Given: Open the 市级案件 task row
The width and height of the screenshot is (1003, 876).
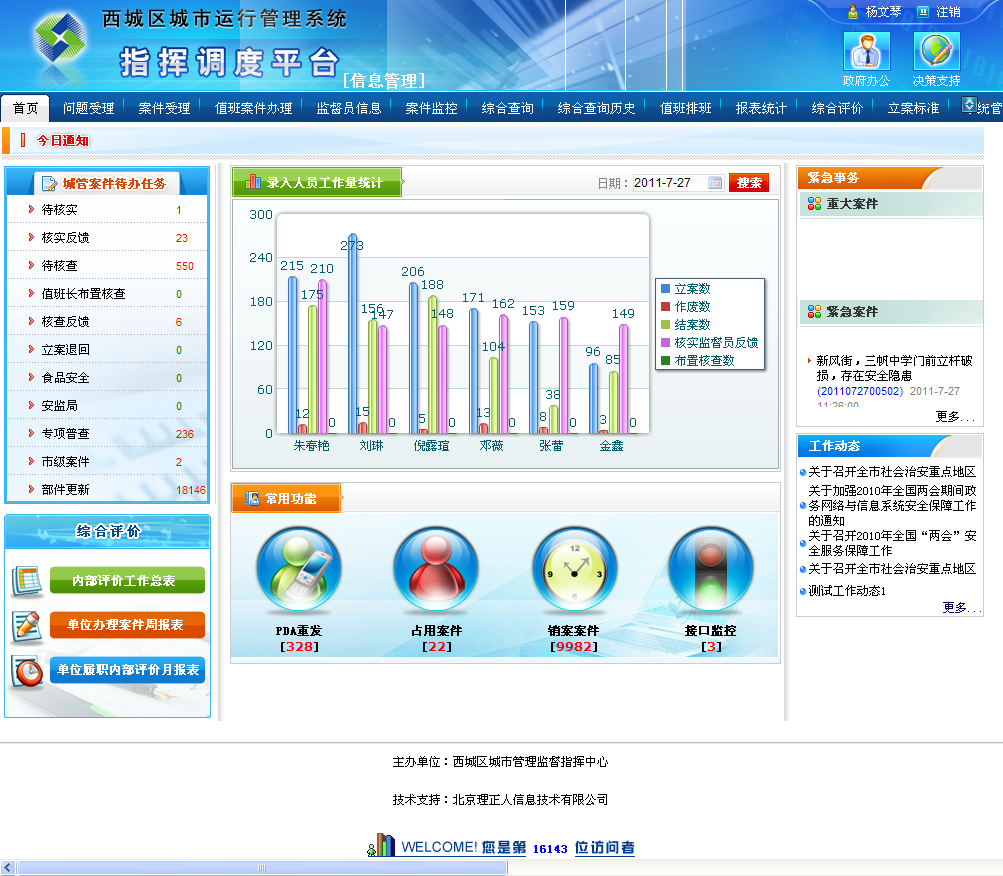Looking at the screenshot, I should point(107,462).
